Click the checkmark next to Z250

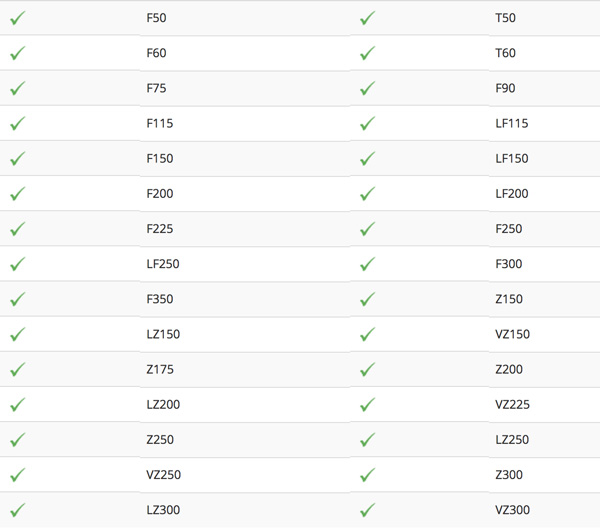click(18, 440)
